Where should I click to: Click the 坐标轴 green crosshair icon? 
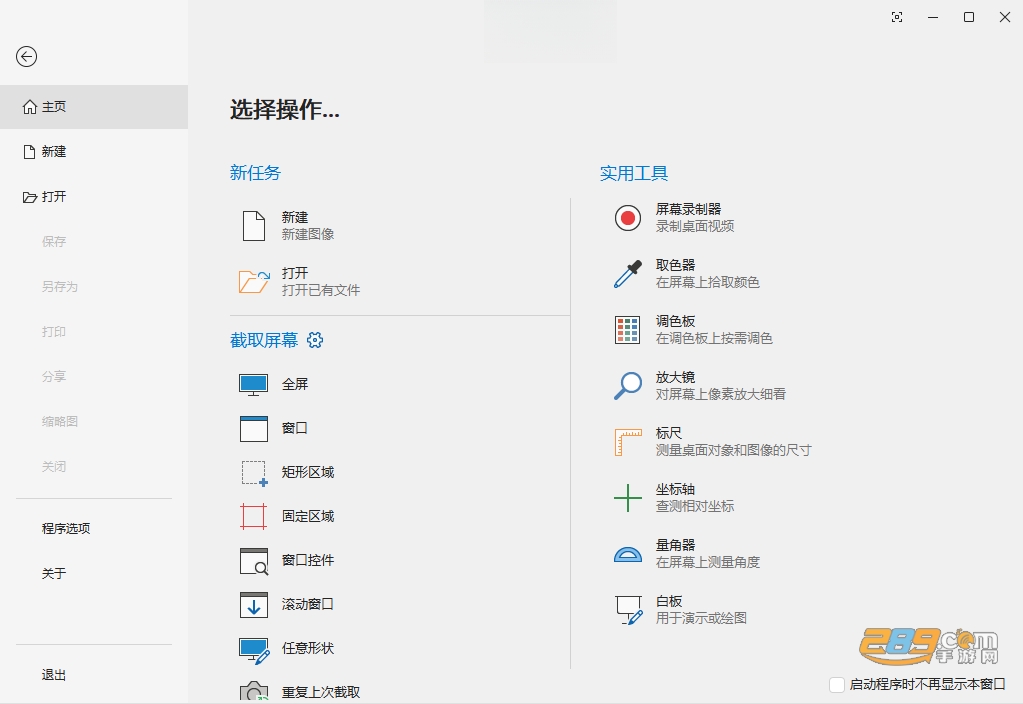[628, 498]
